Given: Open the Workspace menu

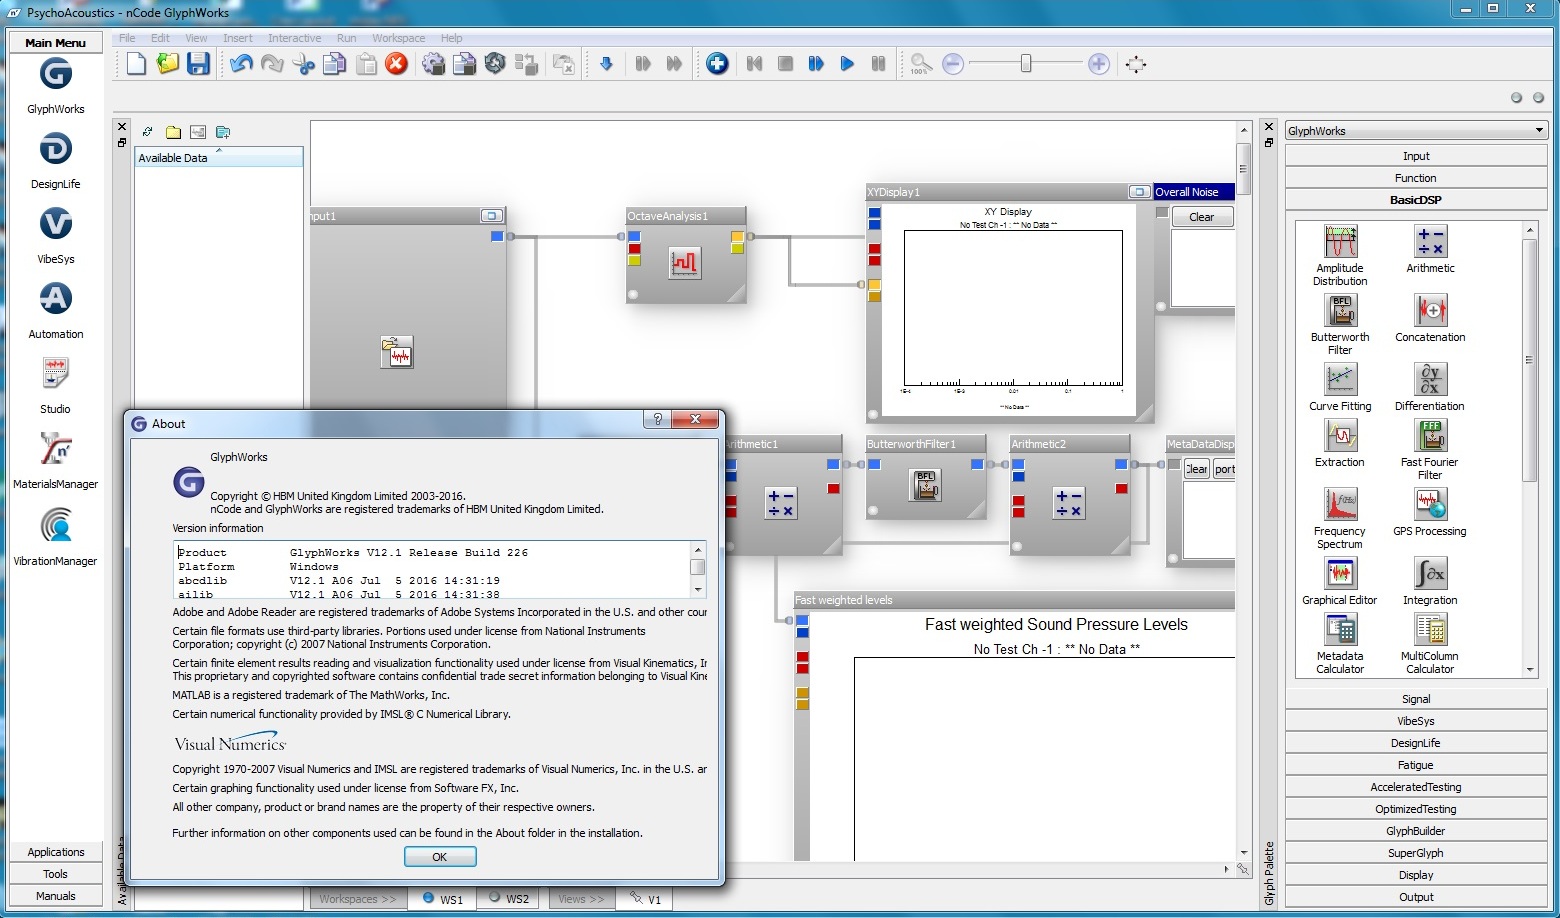Looking at the screenshot, I should [x=398, y=38].
